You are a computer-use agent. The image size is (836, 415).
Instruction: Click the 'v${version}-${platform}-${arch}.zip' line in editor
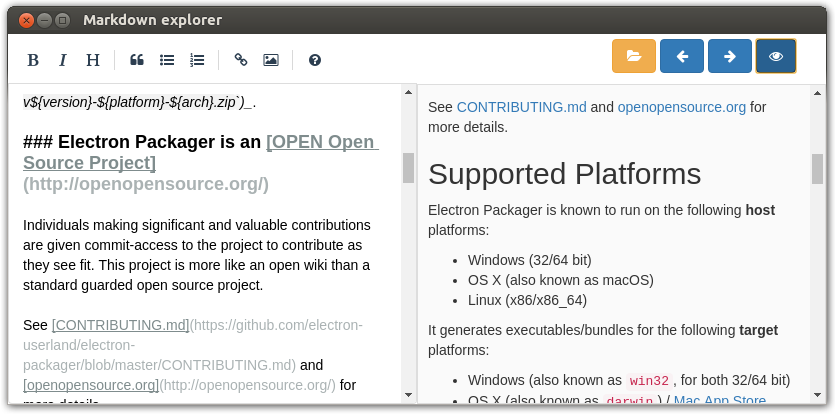click(140, 103)
